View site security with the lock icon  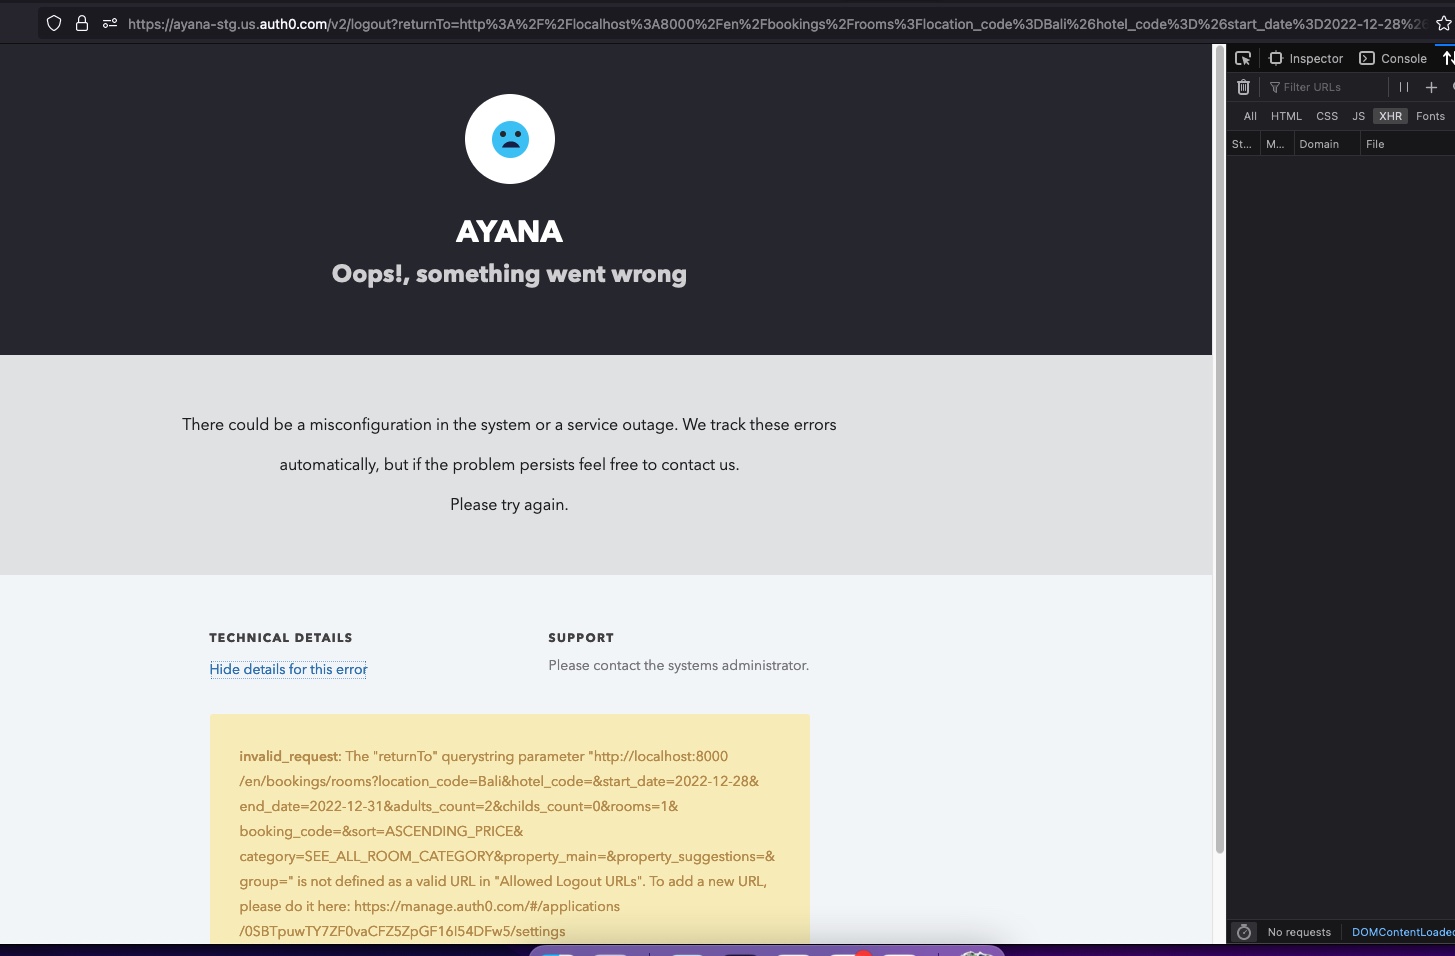coord(82,23)
